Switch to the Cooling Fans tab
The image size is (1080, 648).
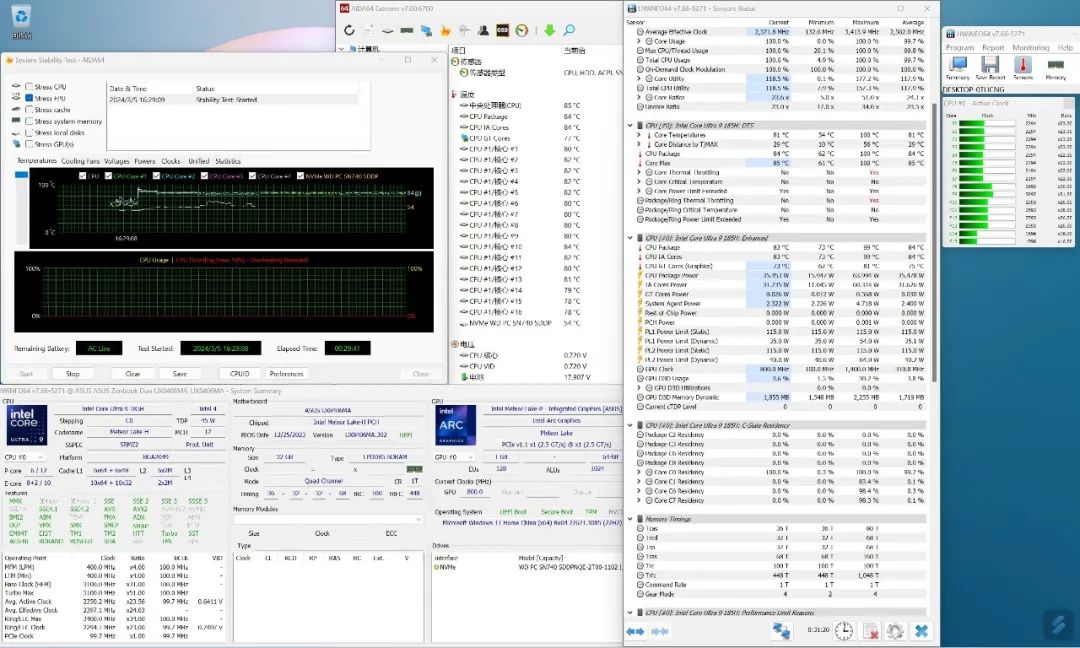pos(80,161)
